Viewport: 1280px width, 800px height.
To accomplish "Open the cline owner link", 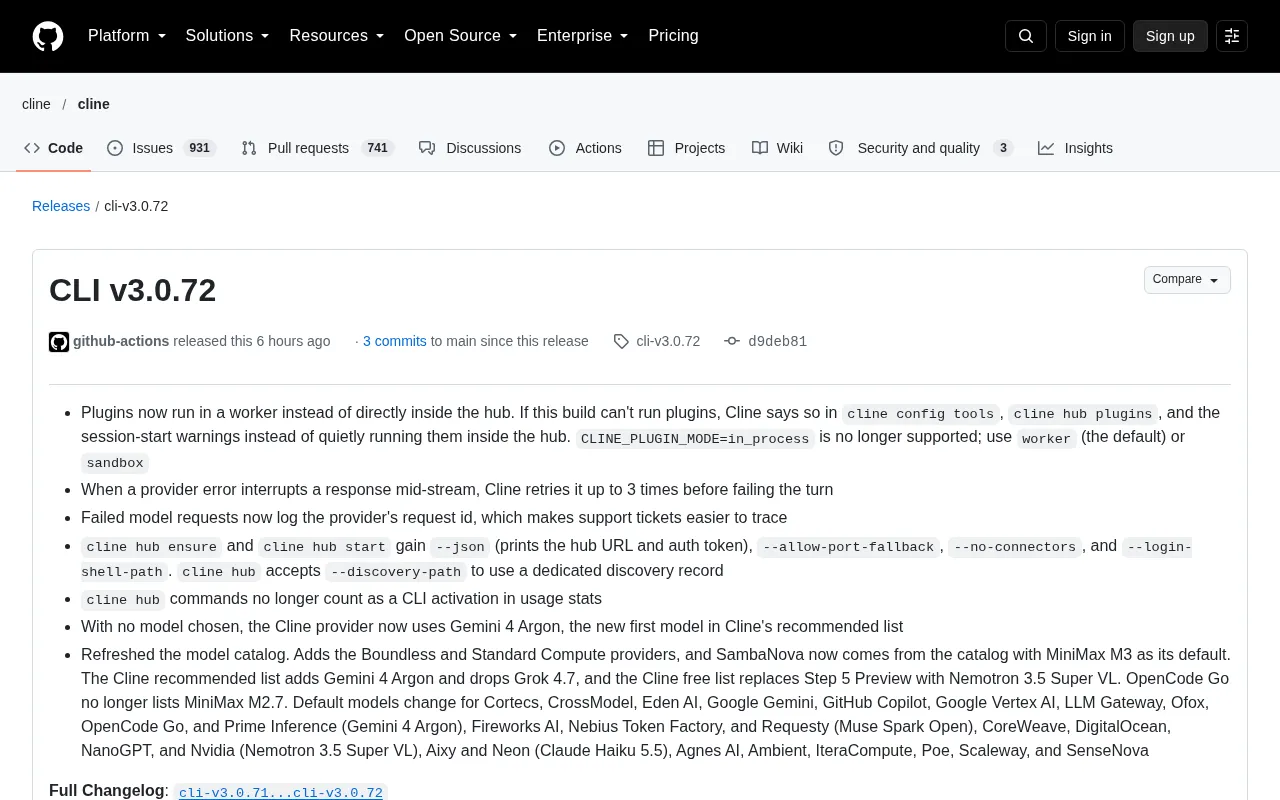I will coord(36,104).
